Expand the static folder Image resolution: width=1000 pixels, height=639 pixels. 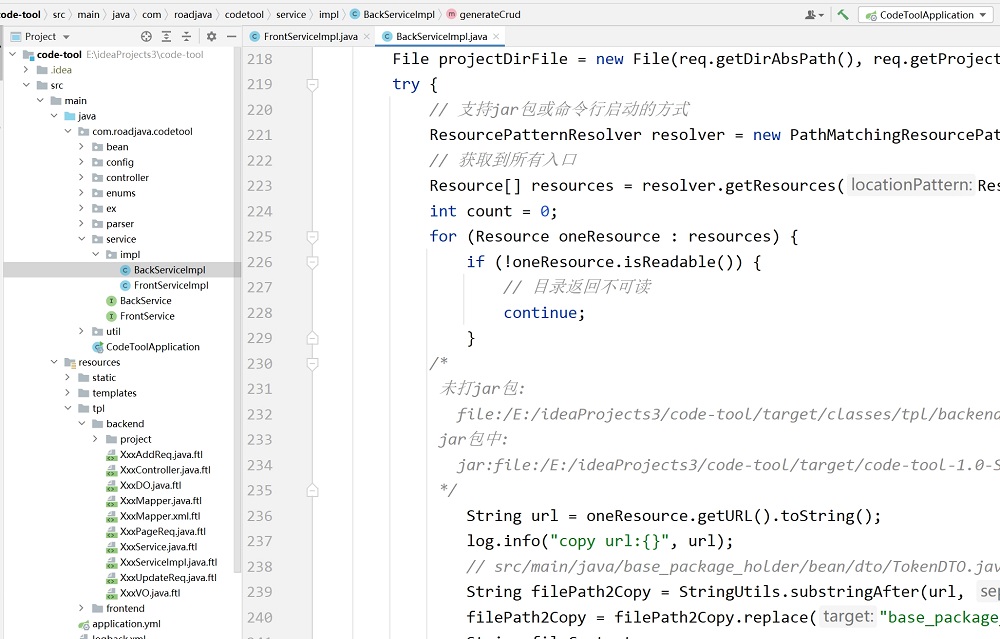point(68,377)
